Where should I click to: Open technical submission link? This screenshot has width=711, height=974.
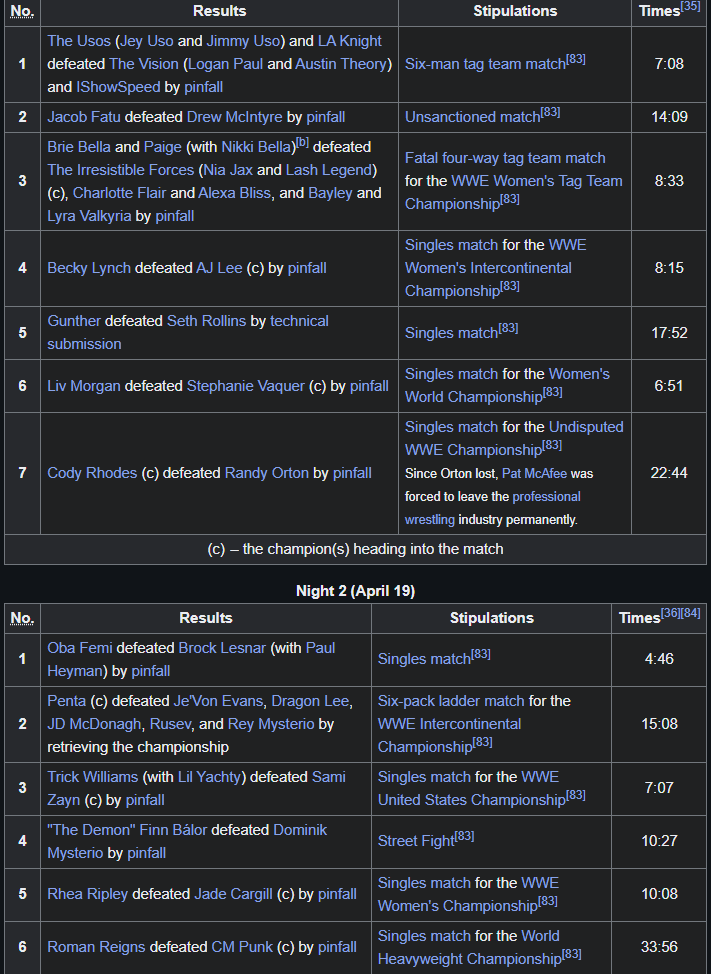coord(188,332)
